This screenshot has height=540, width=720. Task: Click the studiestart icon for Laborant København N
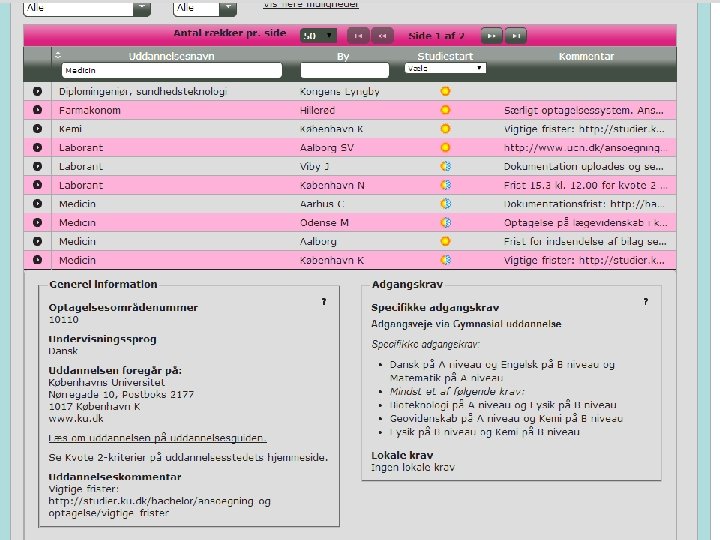pos(445,185)
